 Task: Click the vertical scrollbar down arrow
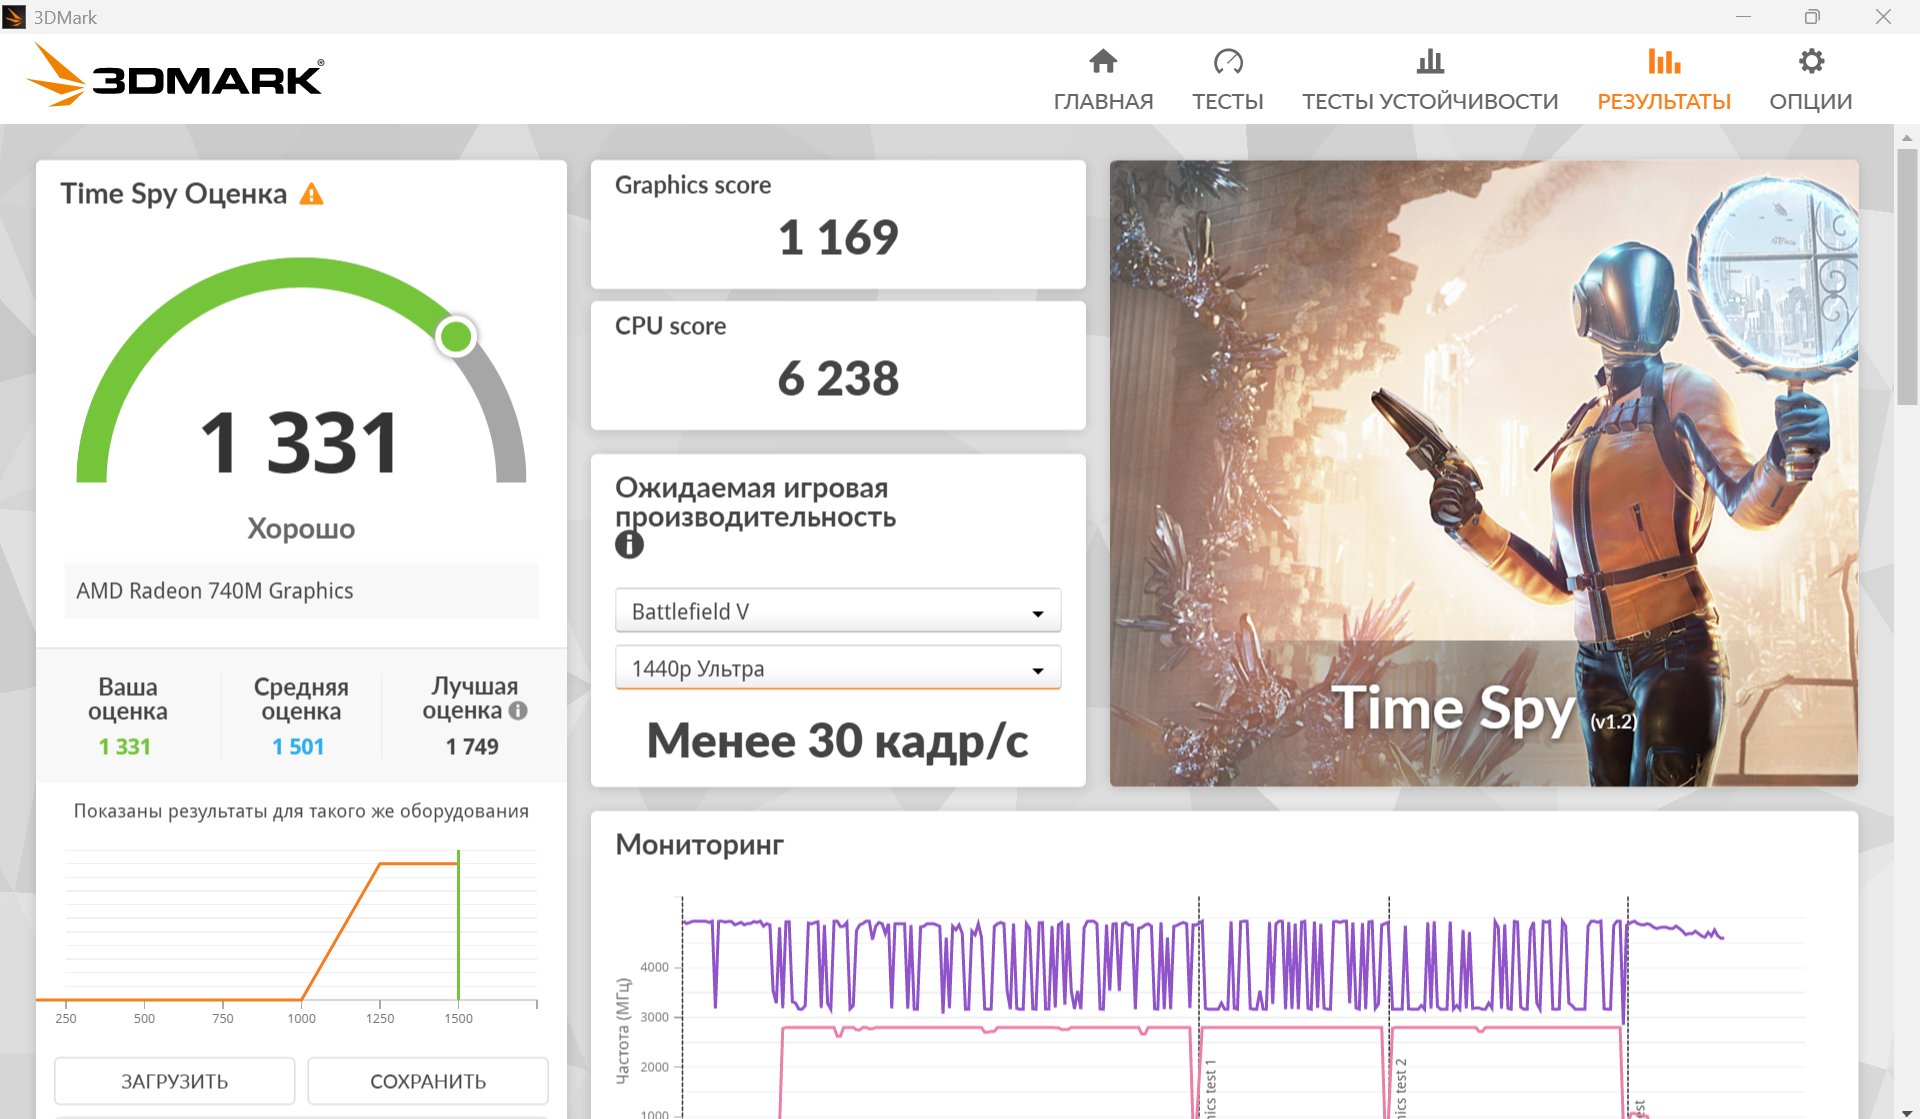[x=1907, y=1109]
